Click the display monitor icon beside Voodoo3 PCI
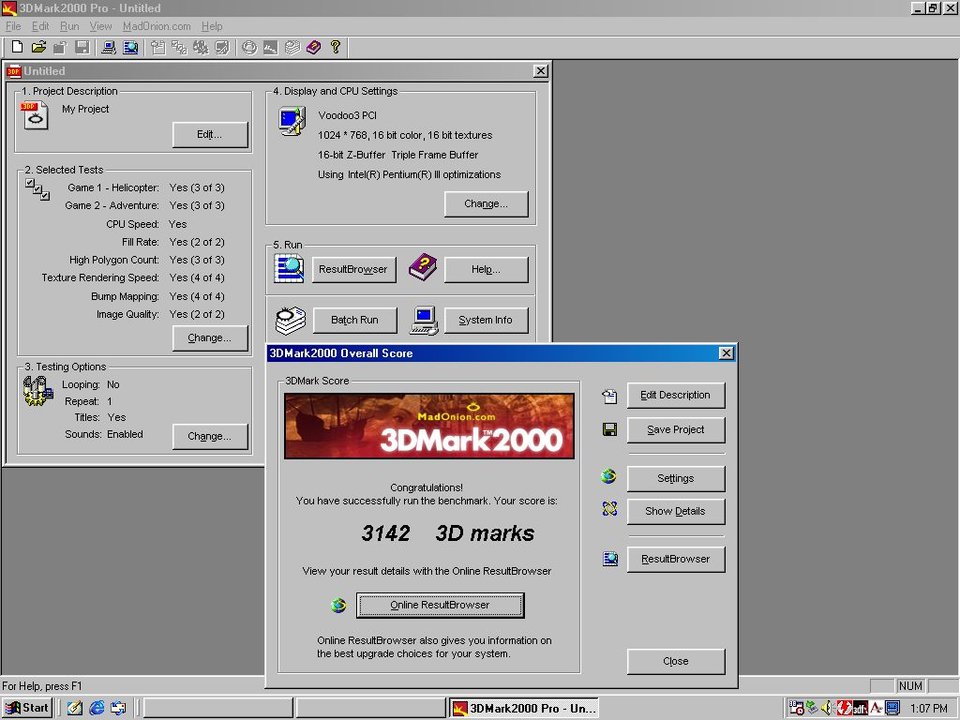Screen dimensions: 960x720 (x=292, y=121)
